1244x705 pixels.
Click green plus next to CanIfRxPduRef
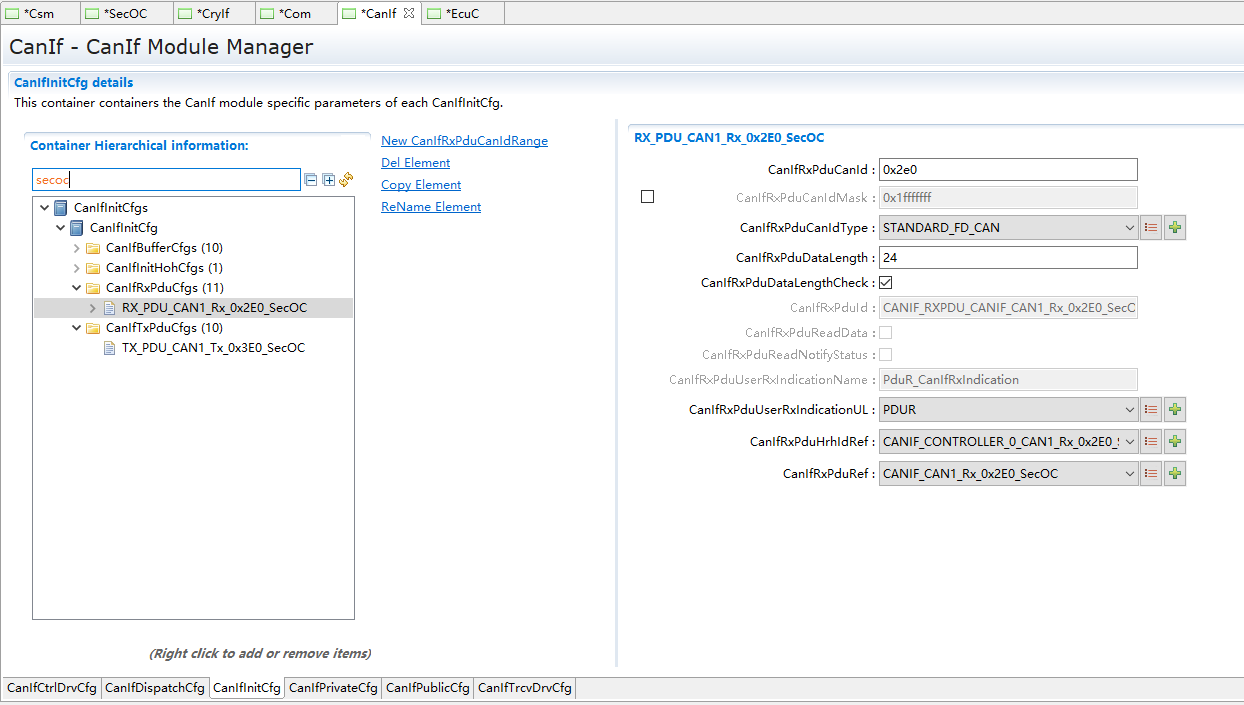tap(1175, 474)
